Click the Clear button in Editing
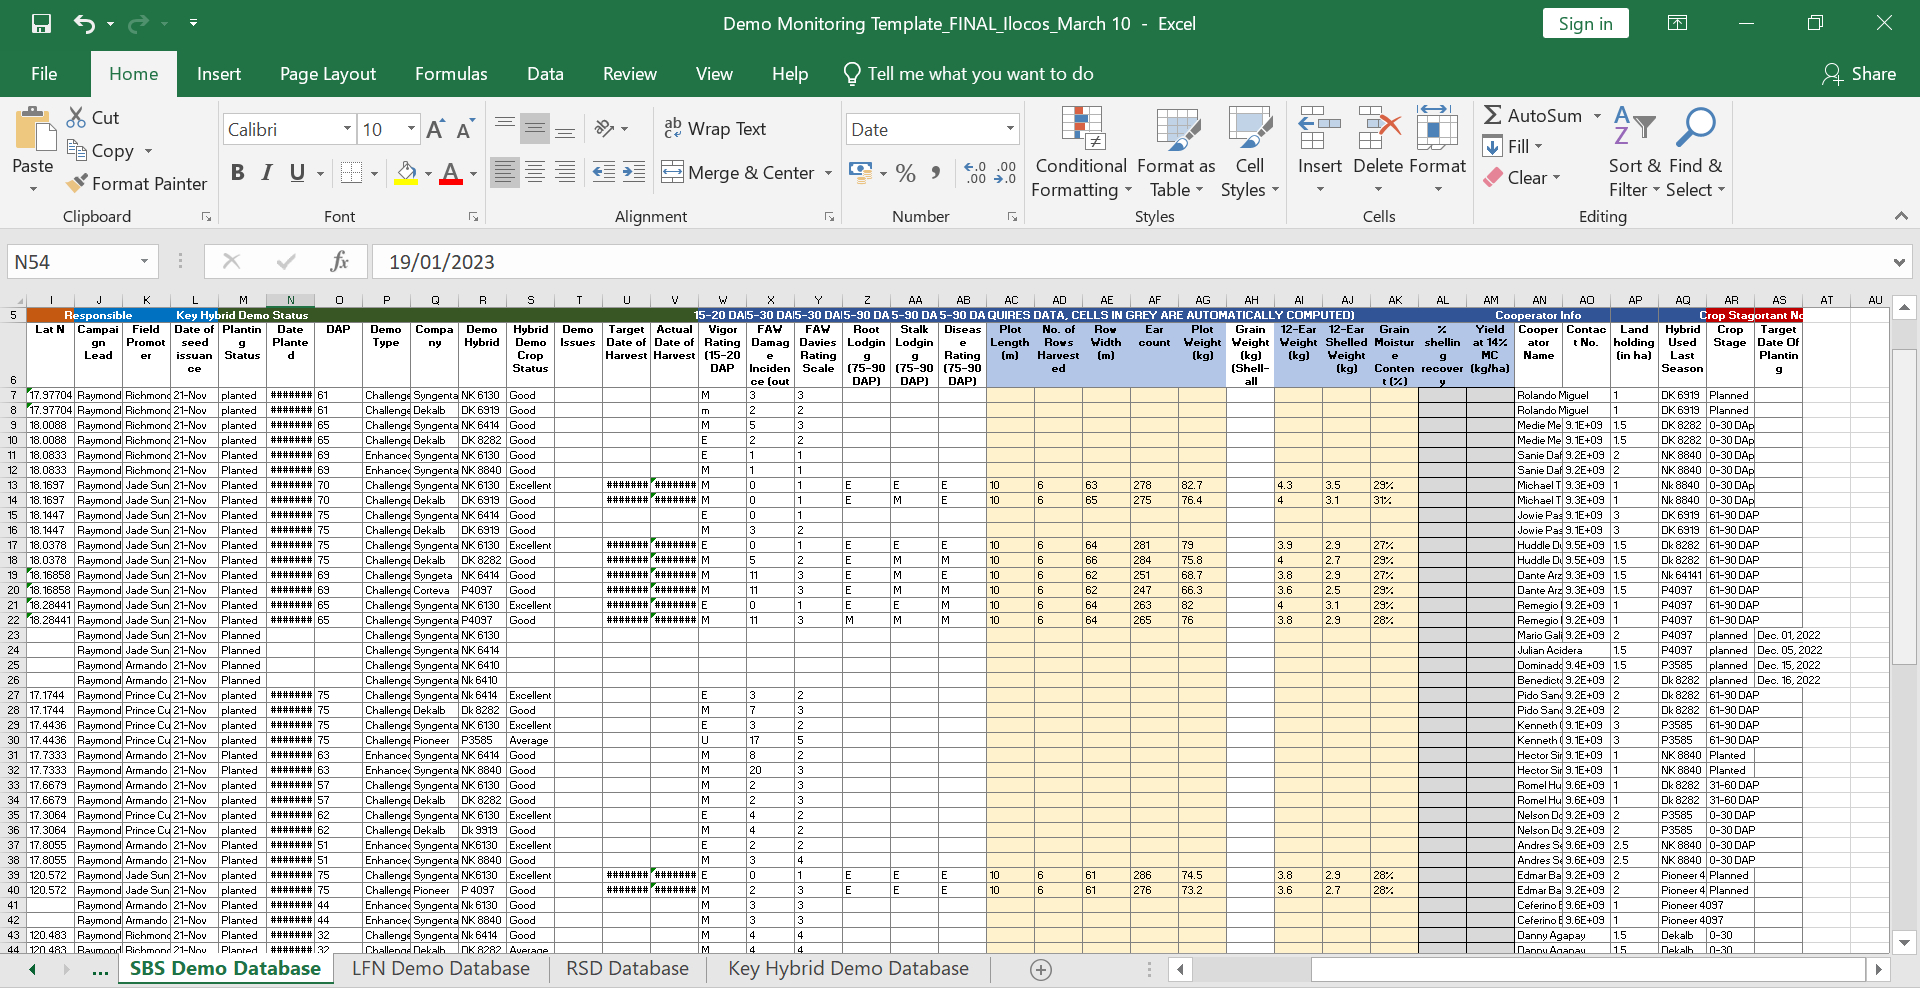 click(1521, 177)
